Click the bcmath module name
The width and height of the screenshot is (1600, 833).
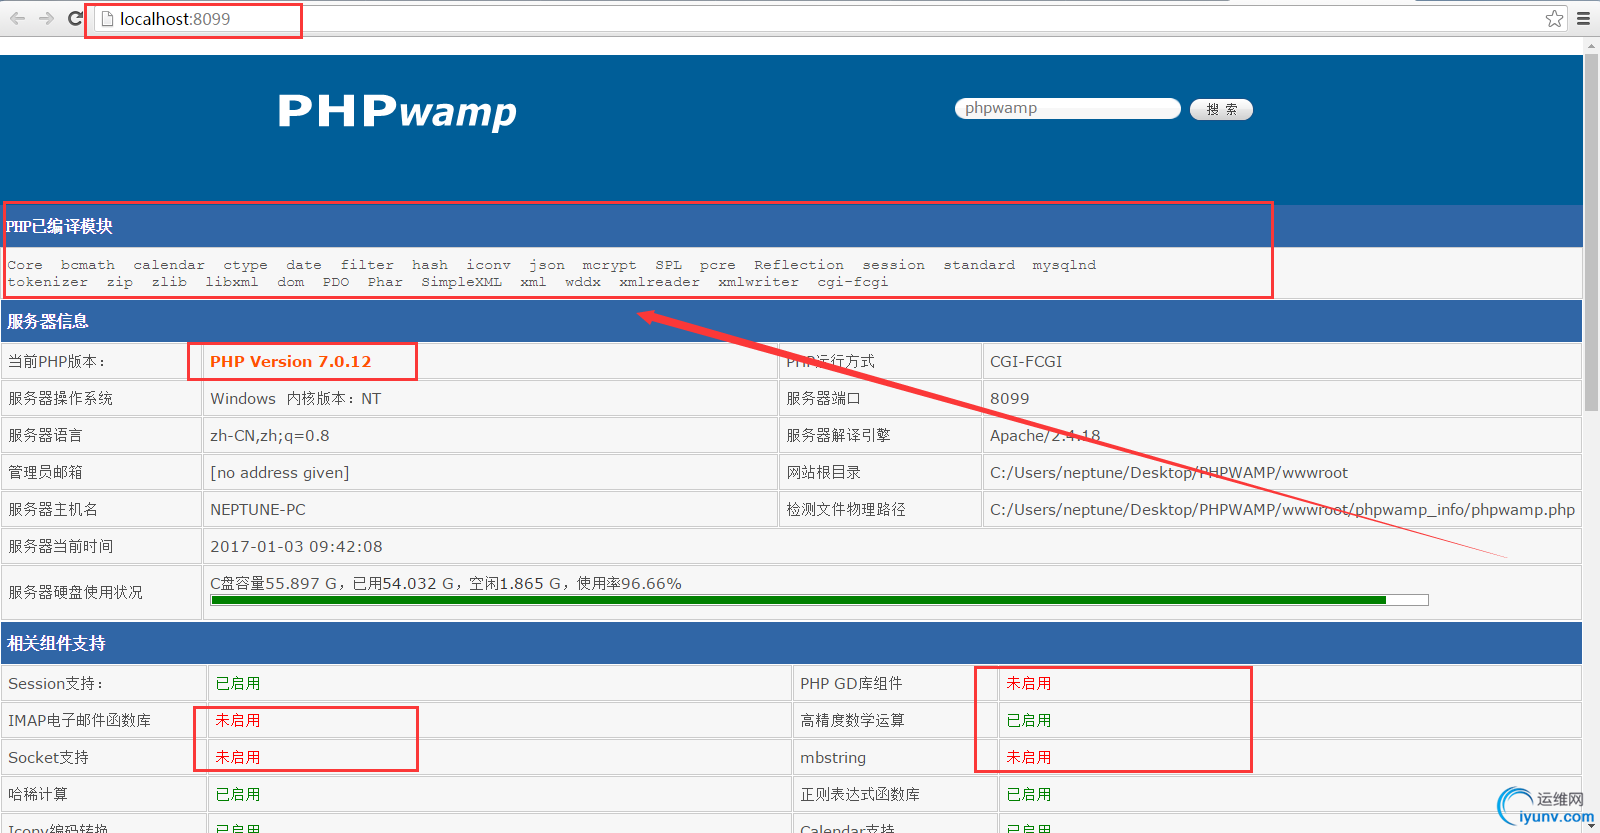pyautogui.click(x=88, y=265)
